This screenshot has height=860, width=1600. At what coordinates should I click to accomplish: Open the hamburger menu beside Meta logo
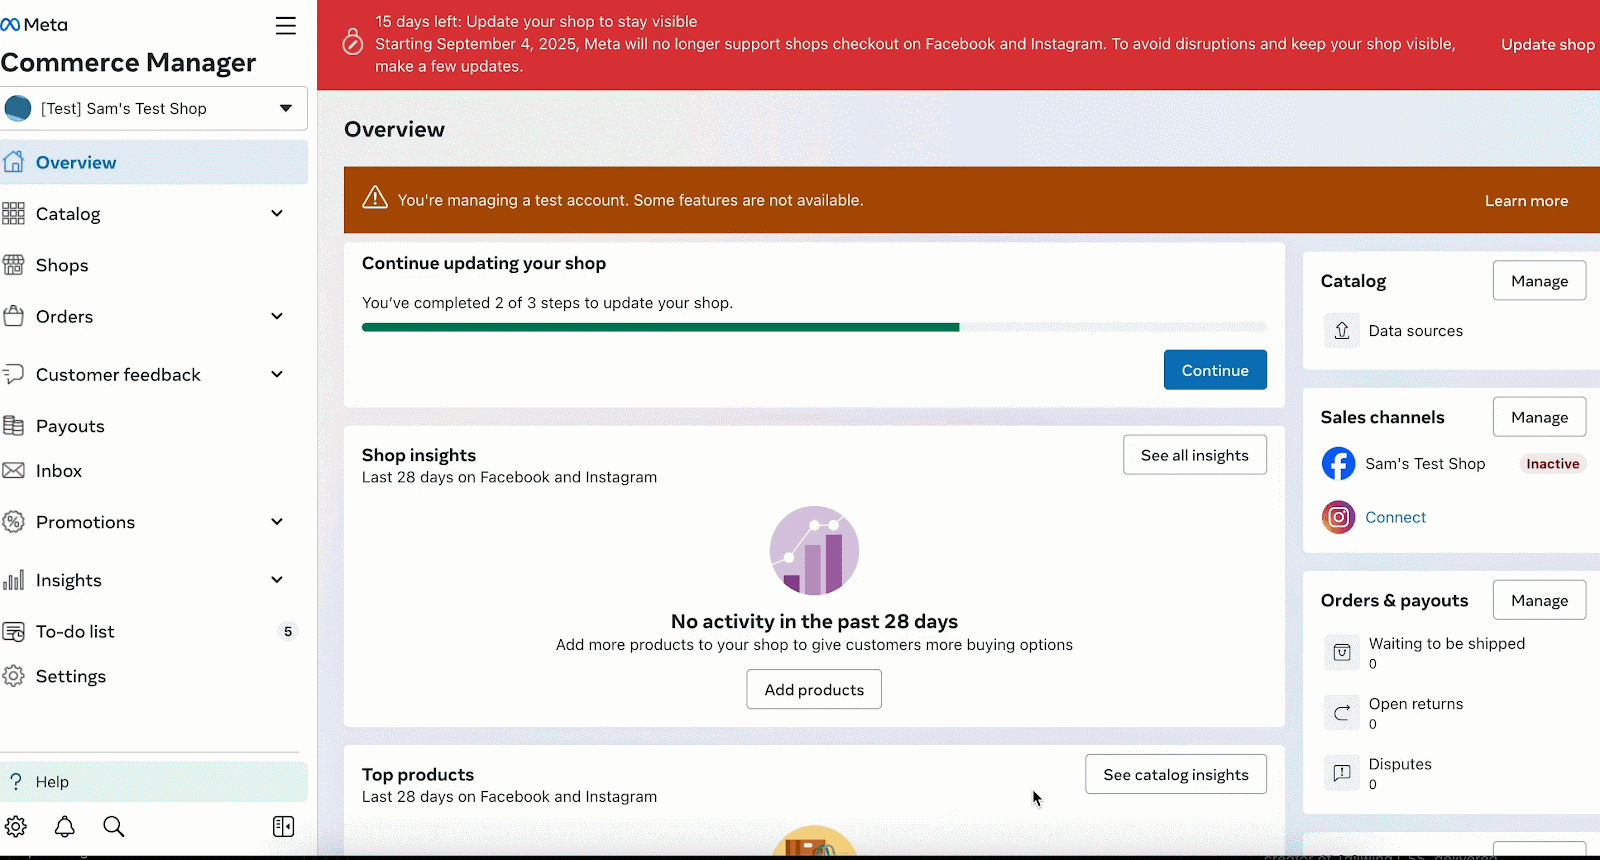click(x=285, y=26)
